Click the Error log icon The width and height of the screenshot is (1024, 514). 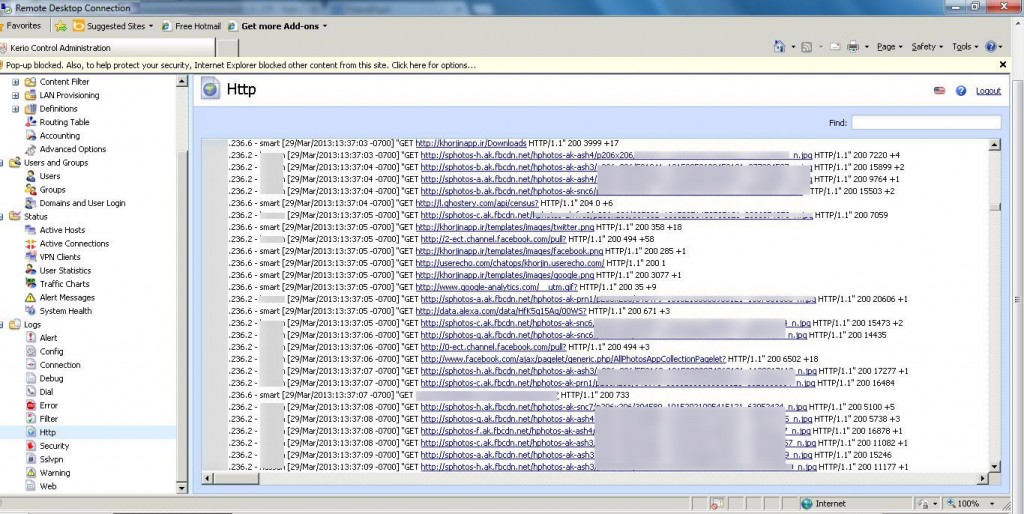(30, 406)
